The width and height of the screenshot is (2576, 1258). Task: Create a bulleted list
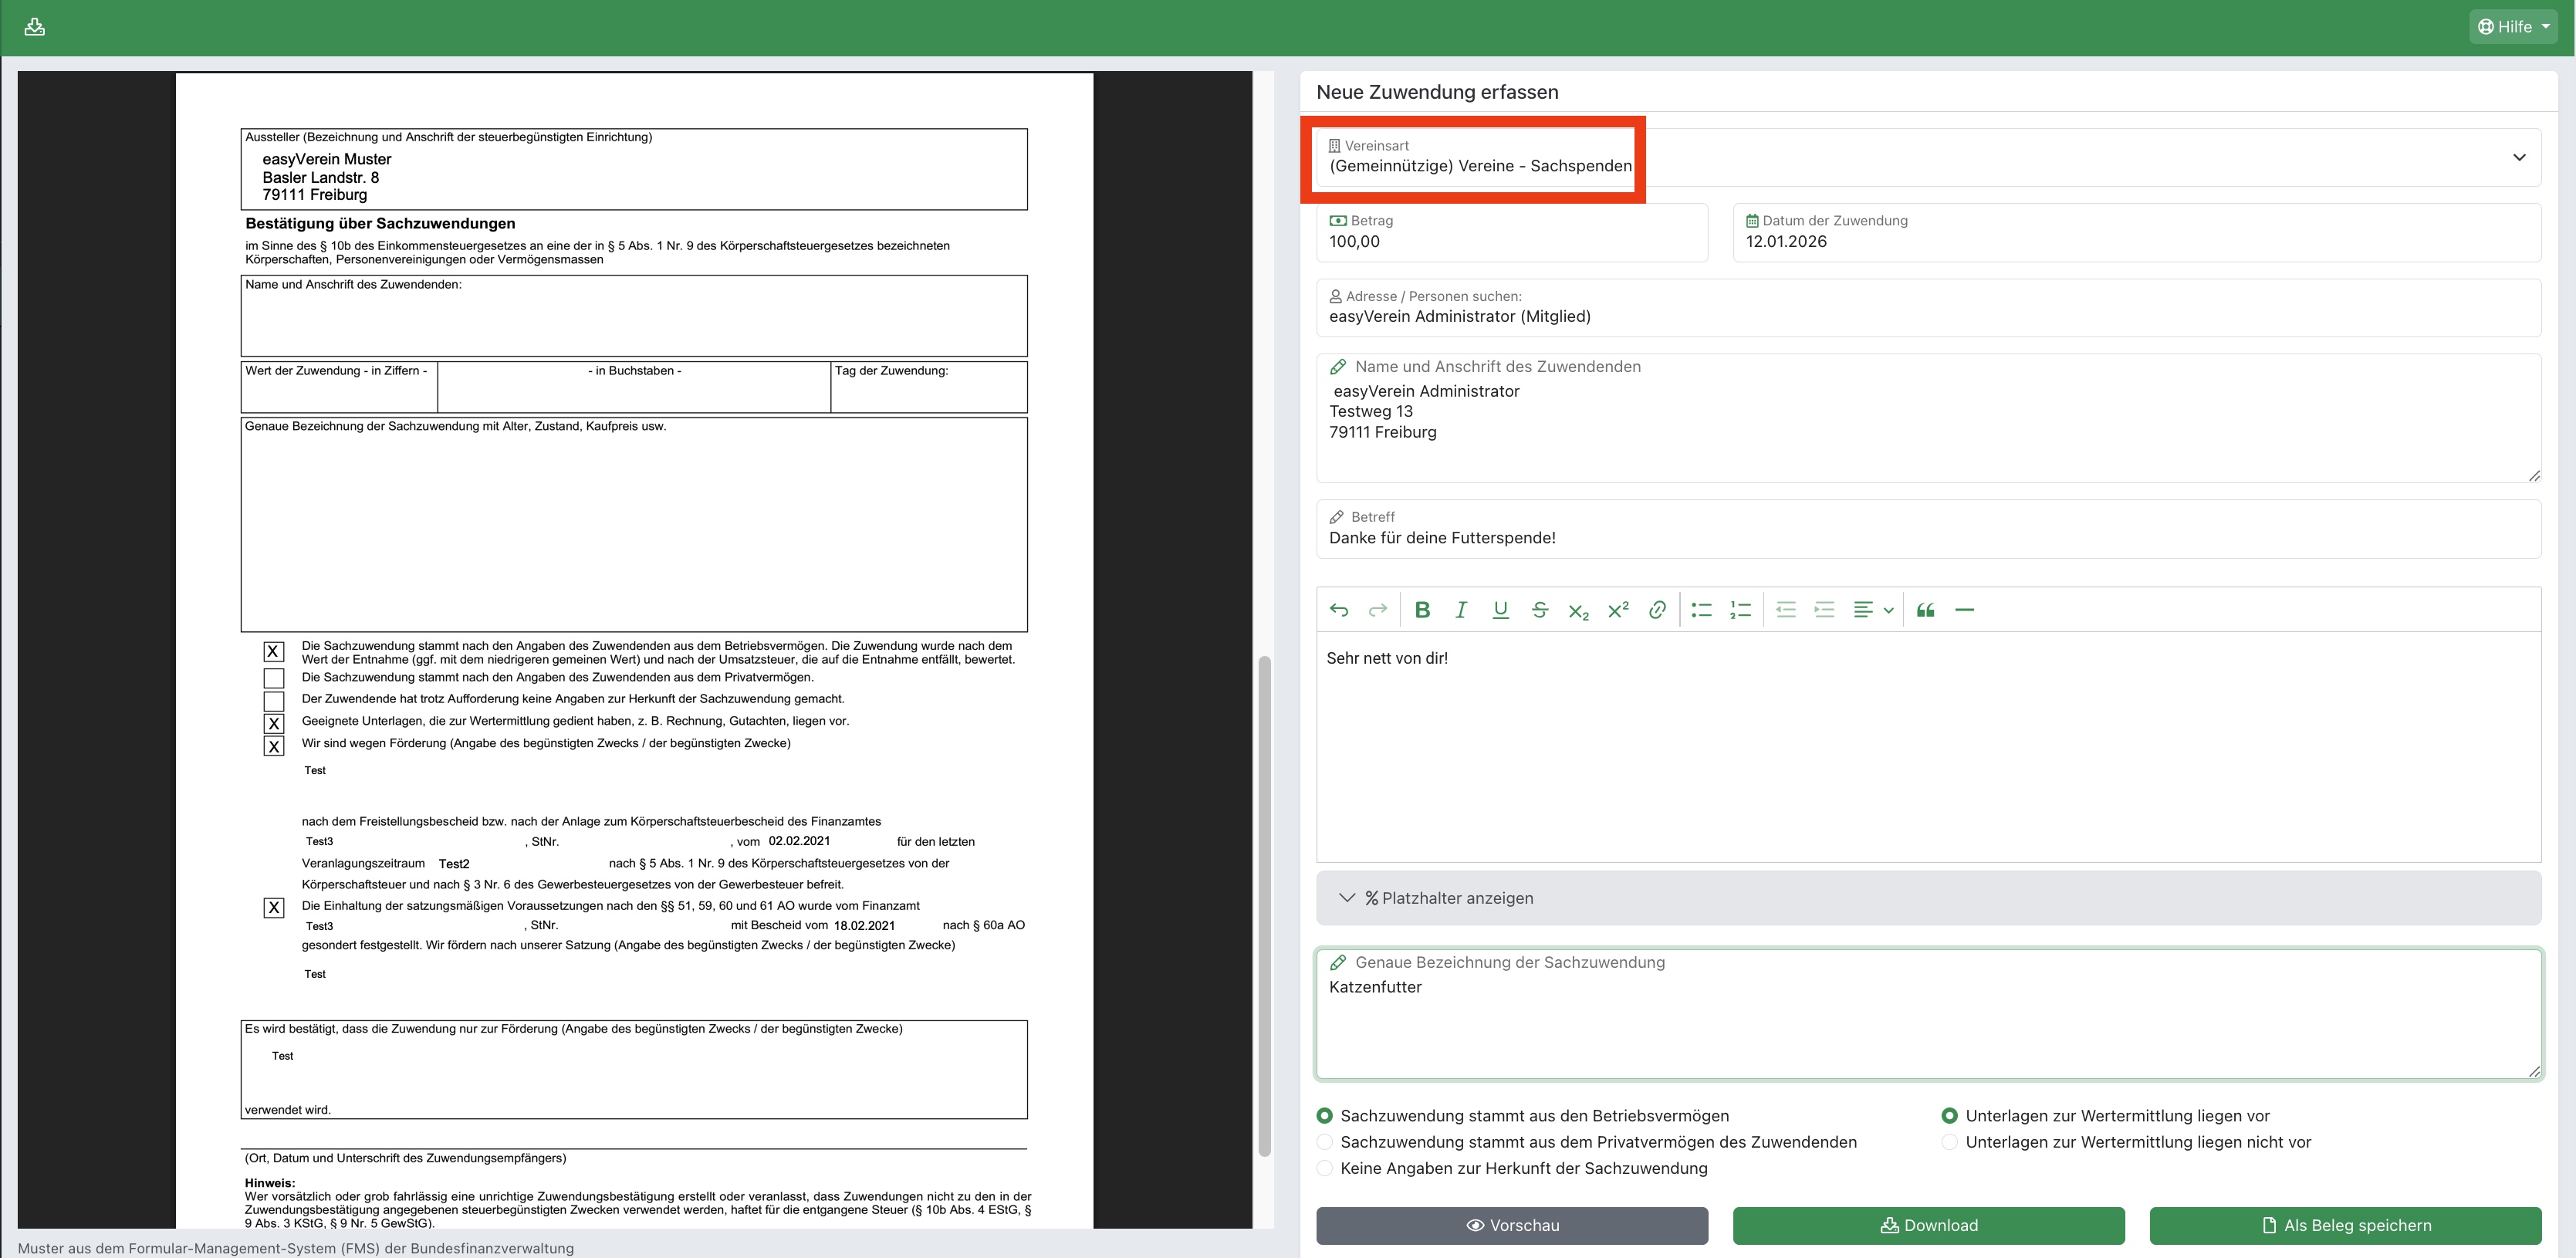[x=1701, y=610]
